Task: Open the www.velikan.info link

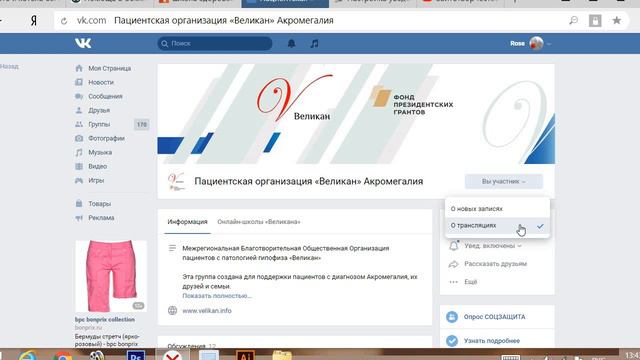Action: click(207, 311)
